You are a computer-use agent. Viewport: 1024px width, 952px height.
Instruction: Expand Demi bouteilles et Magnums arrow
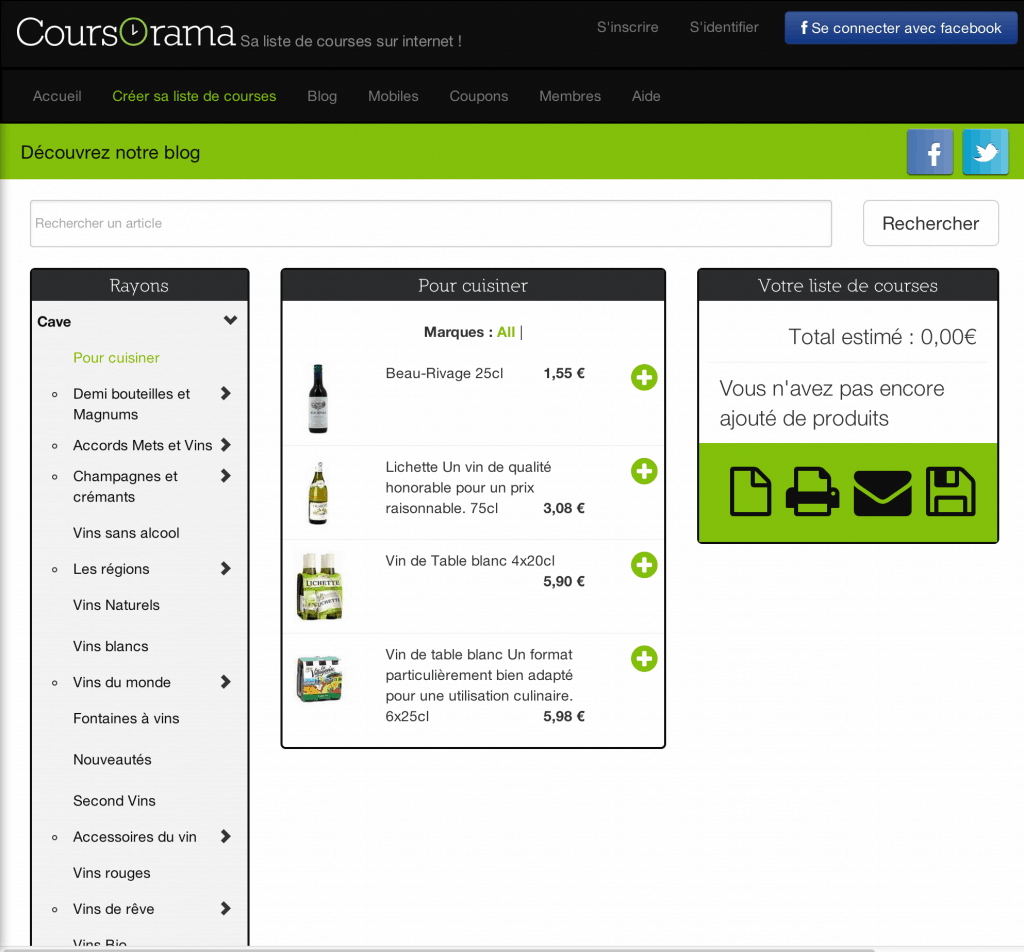coord(226,393)
